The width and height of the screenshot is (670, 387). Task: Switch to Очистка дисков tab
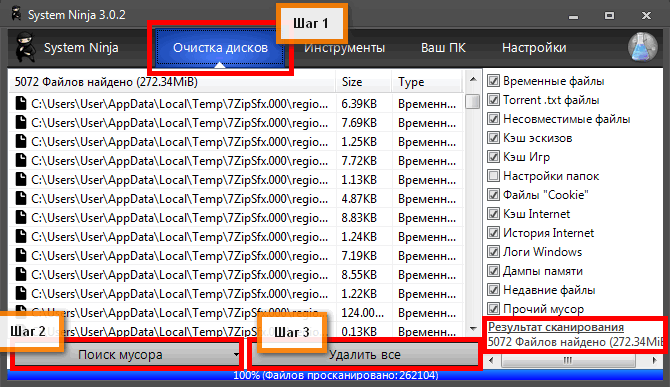click(220, 48)
